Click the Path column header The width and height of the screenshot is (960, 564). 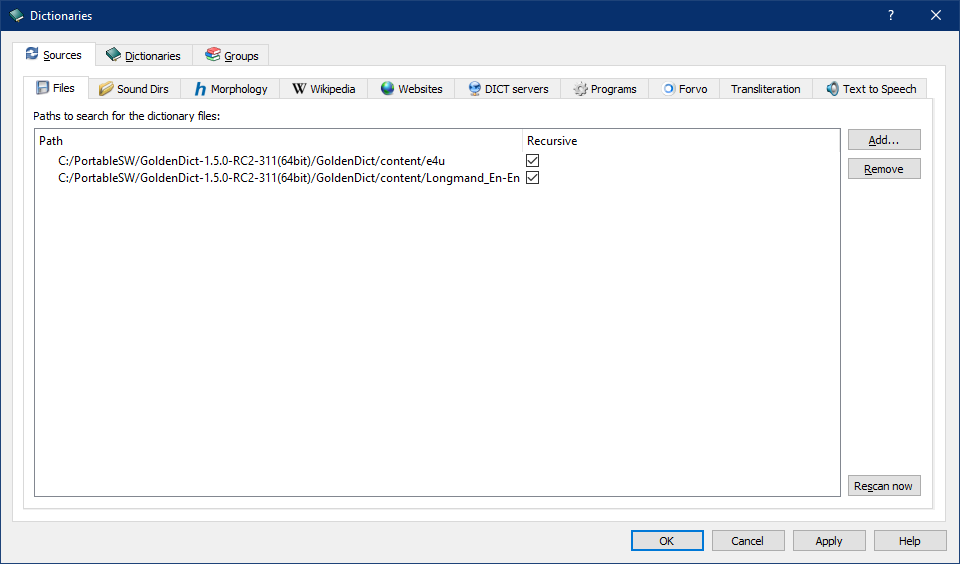pyautogui.click(x=279, y=141)
